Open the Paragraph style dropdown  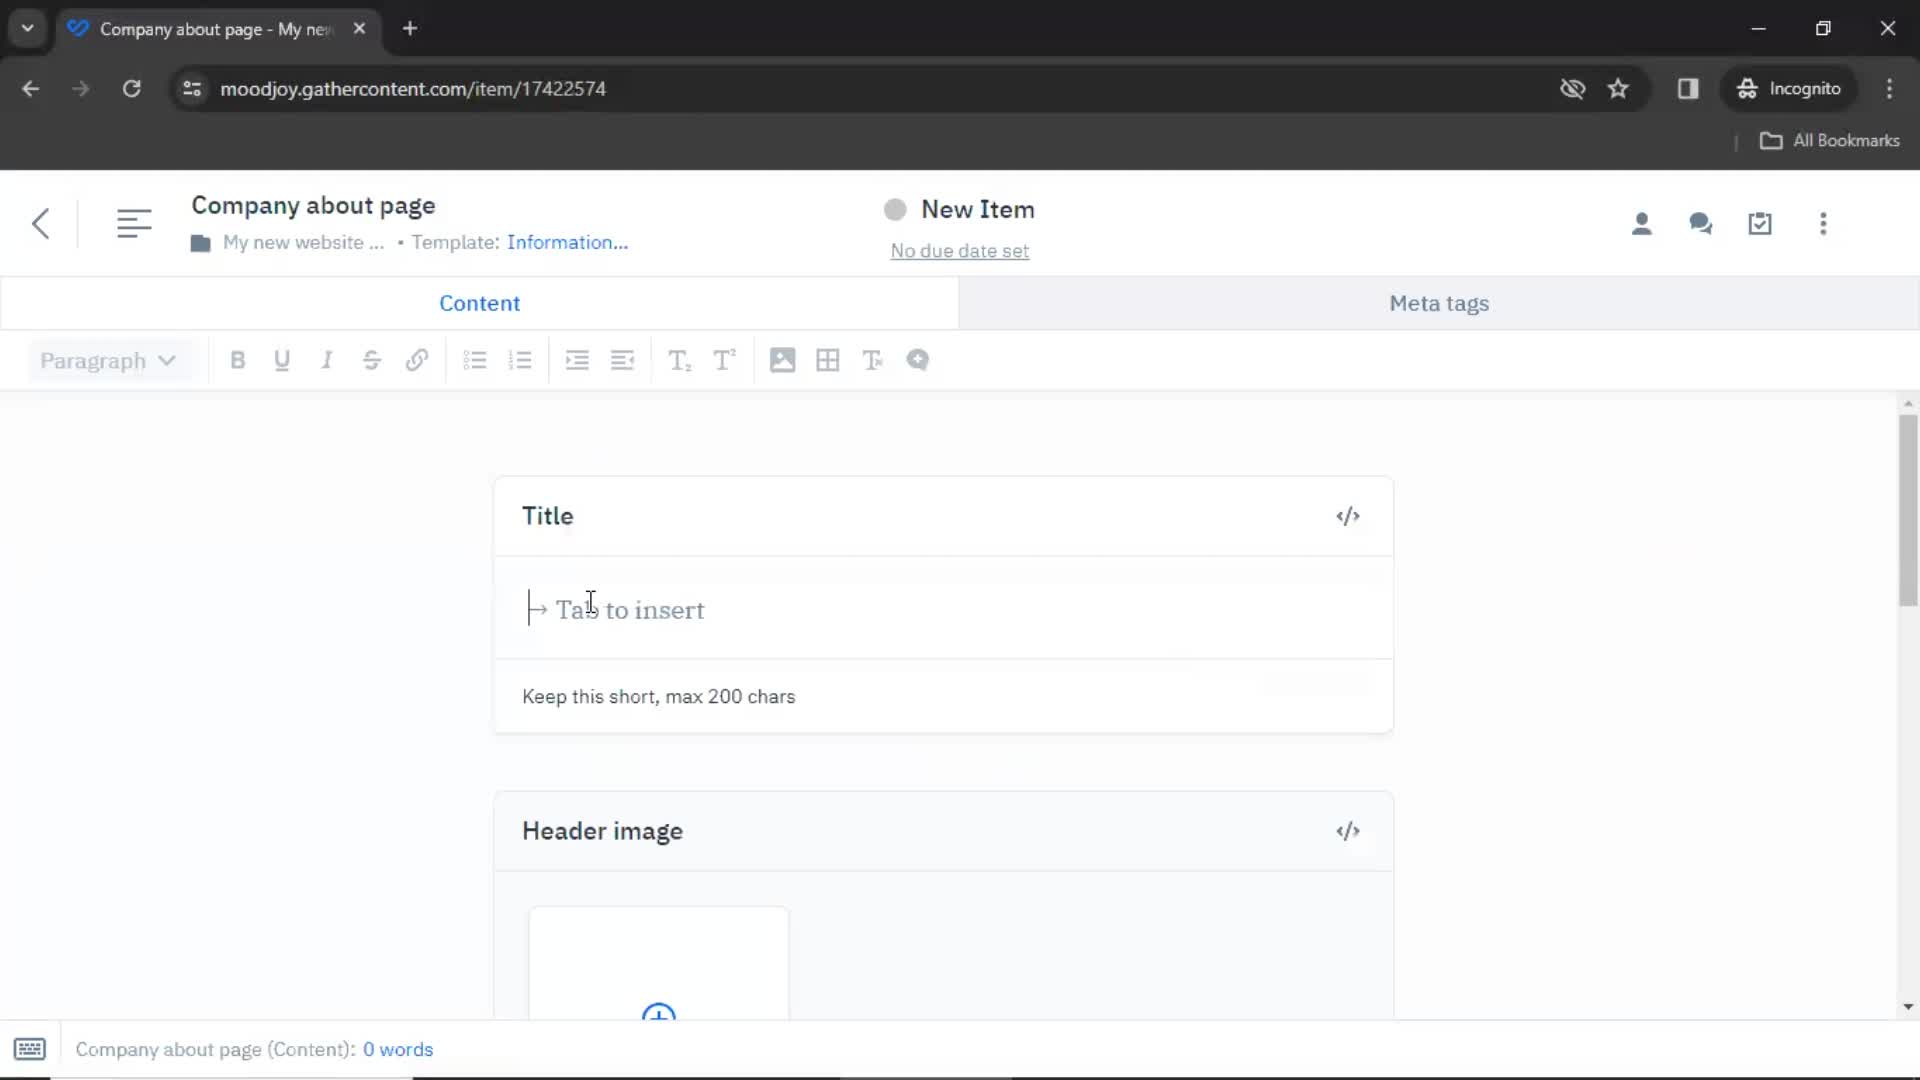point(105,360)
